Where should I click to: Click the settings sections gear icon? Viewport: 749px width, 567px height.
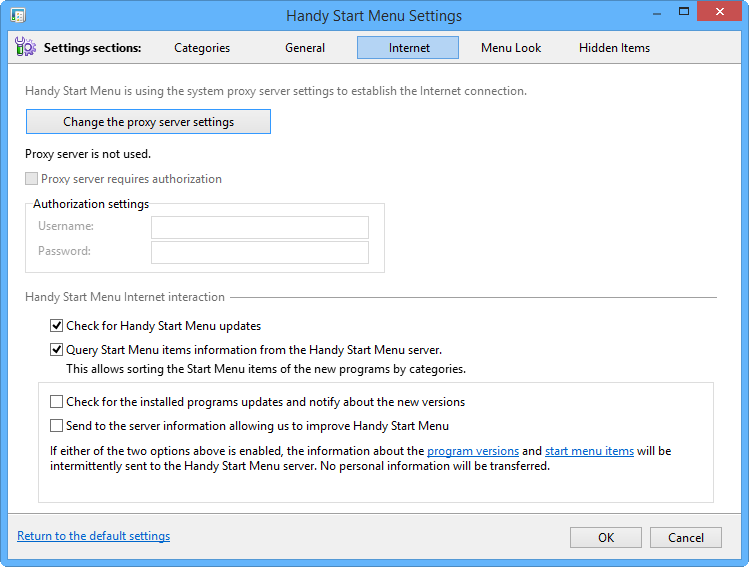(x=25, y=47)
